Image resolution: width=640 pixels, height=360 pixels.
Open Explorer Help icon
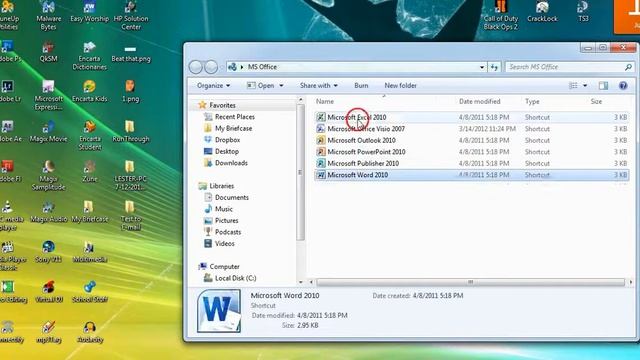(623, 86)
